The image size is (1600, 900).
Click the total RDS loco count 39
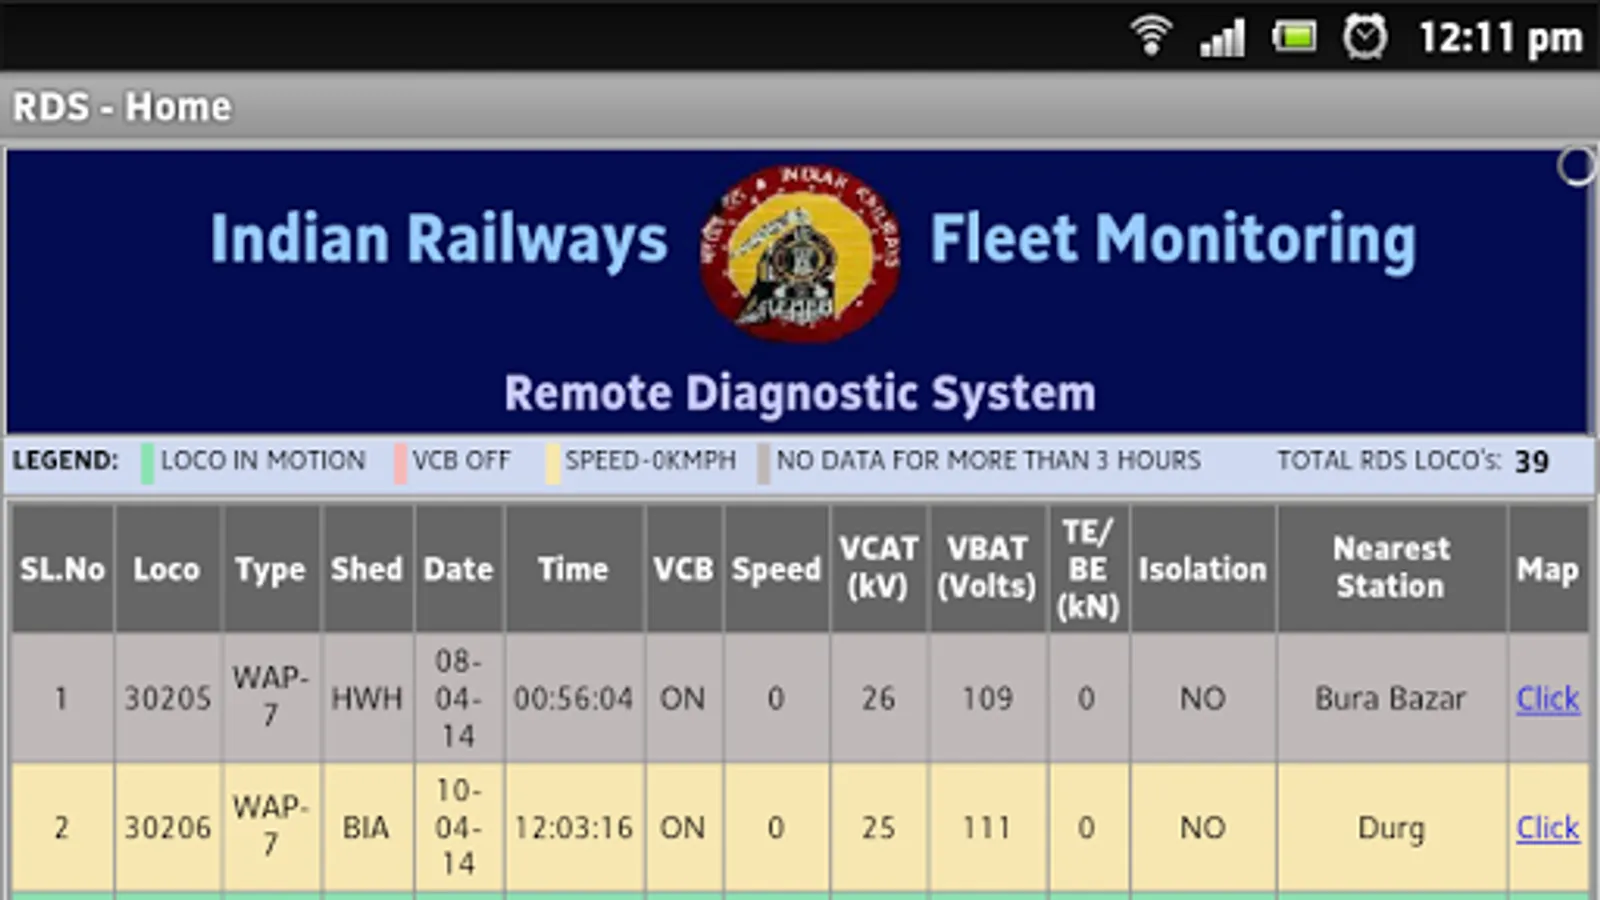(1532, 461)
